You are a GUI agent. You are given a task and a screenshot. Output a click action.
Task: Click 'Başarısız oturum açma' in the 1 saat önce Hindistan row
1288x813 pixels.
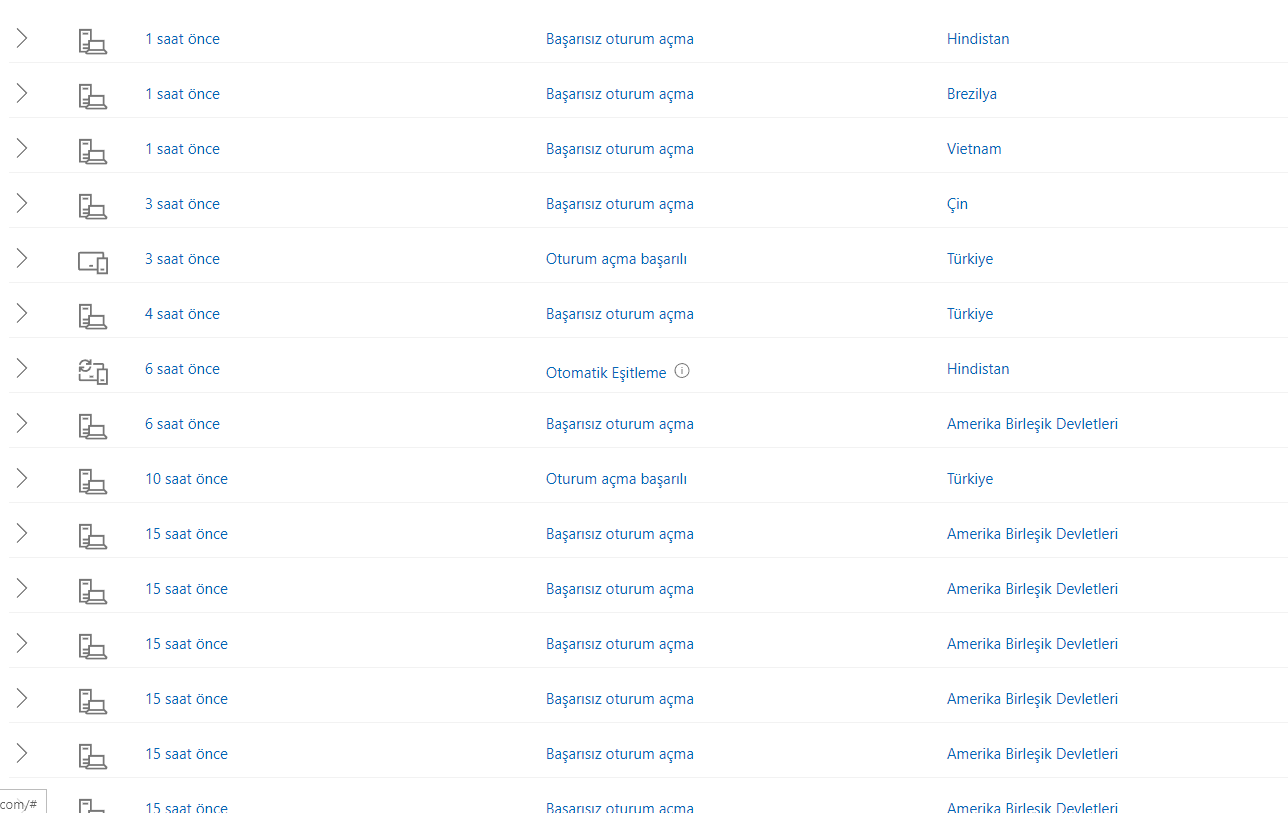click(x=620, y=39)
